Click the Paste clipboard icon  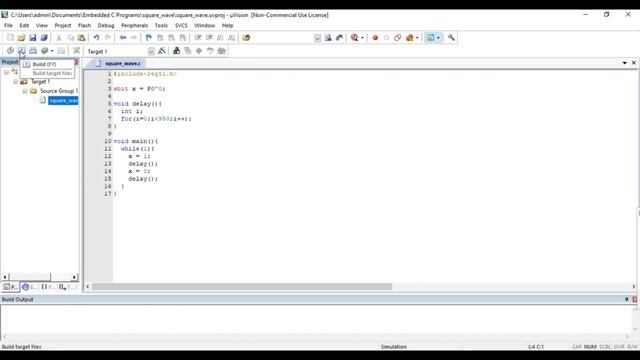82,38
